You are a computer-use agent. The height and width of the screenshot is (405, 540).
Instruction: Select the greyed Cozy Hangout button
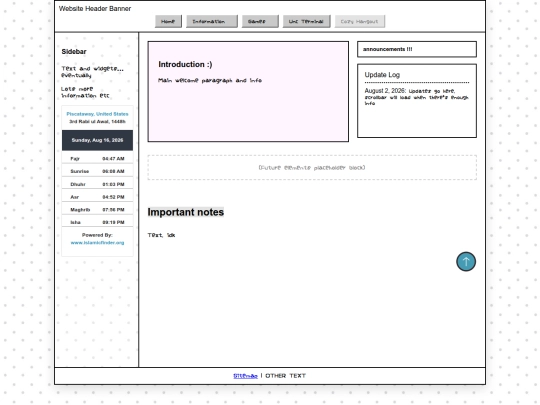pyautogui.click(x=360, y=21)
